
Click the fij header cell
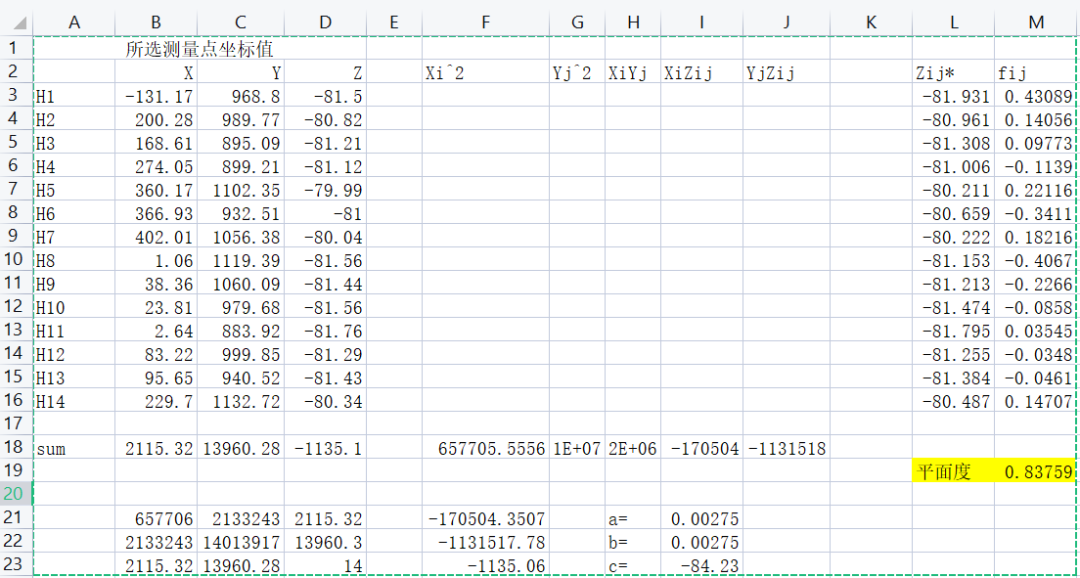[1033, 72]
